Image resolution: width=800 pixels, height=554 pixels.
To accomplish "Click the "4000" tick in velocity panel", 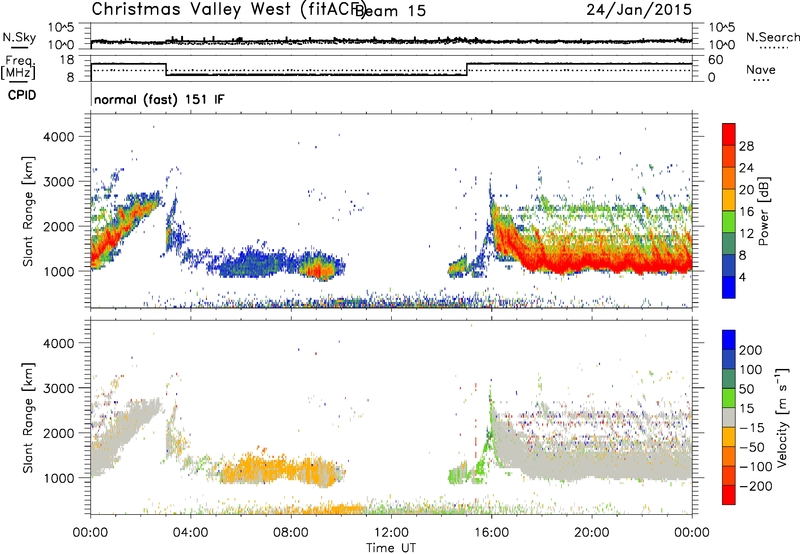I will [58, 343].
